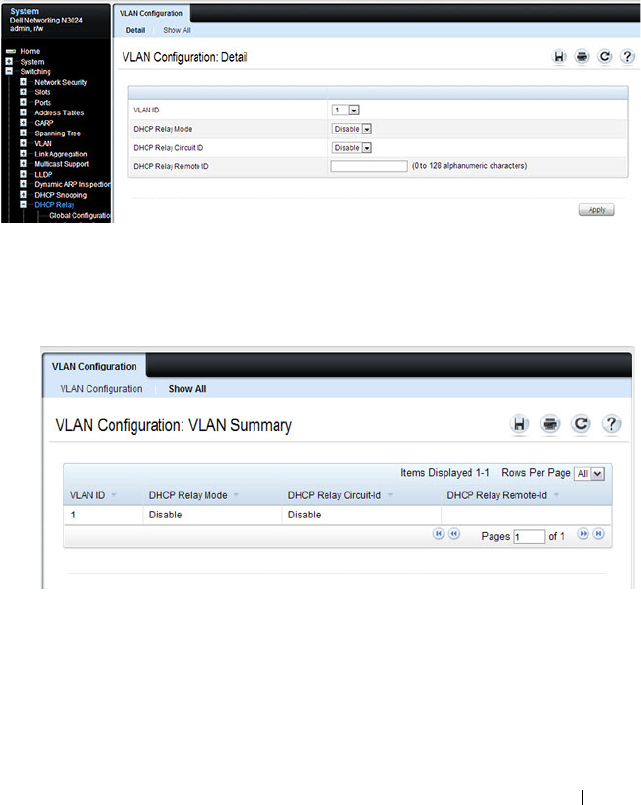Image resolution: width=641 pixels, height=805 pixels.
Task: Sort by DHCP Relay Mode column arrow
Action: 236,495
